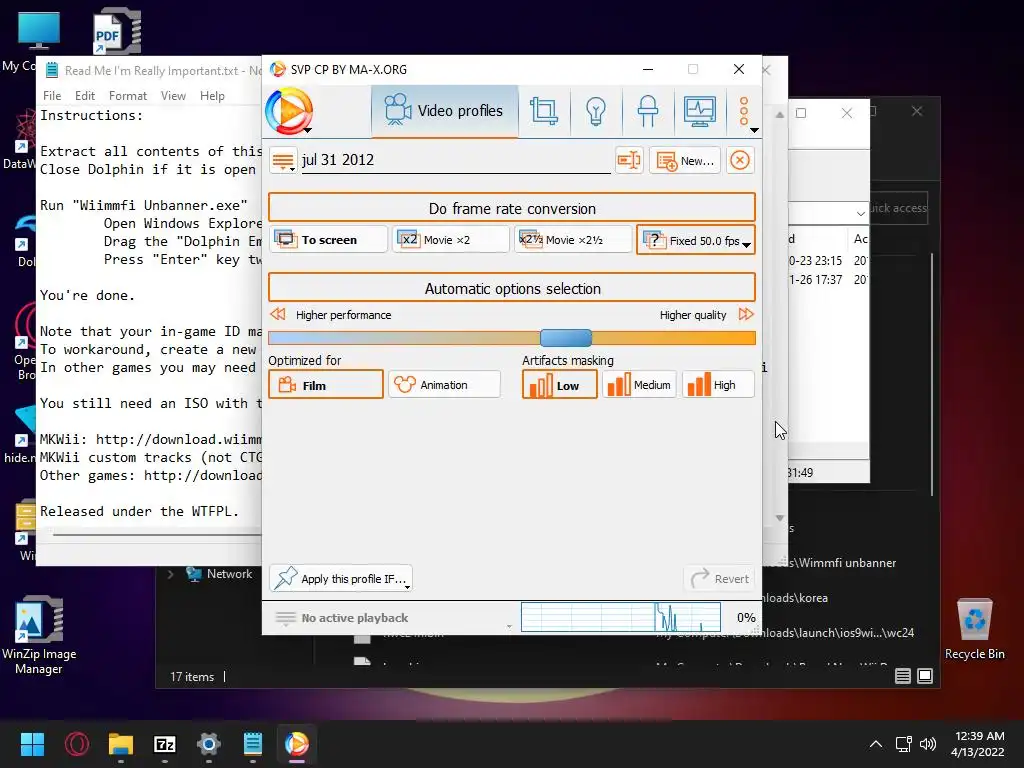This screenshot has width=1024, height=768.
Task: Switch Explorer to large icons view
Action: click(925, 676)
